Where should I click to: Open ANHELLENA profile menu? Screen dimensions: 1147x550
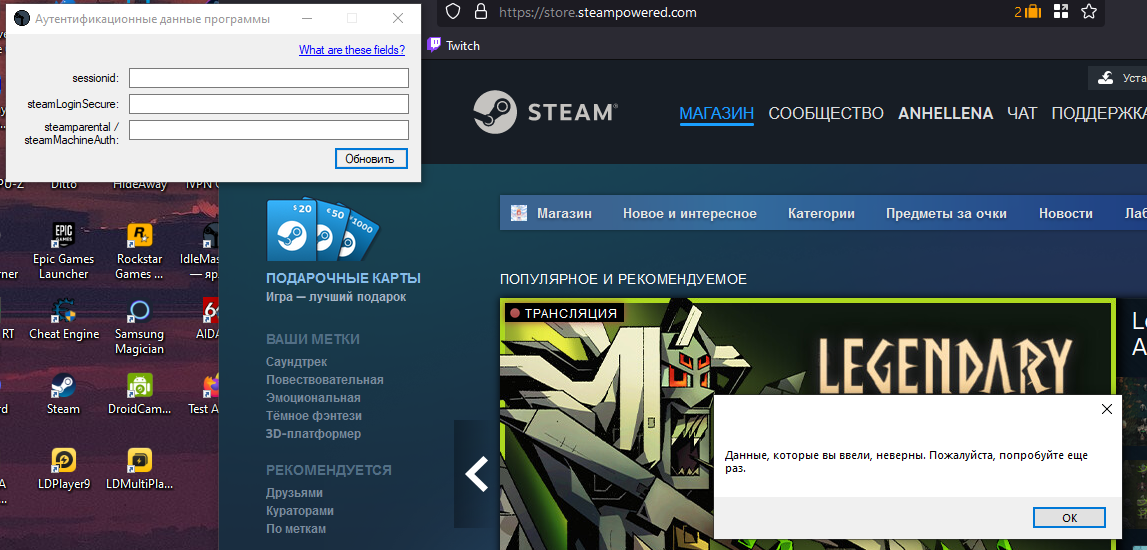tap(945, 113)
